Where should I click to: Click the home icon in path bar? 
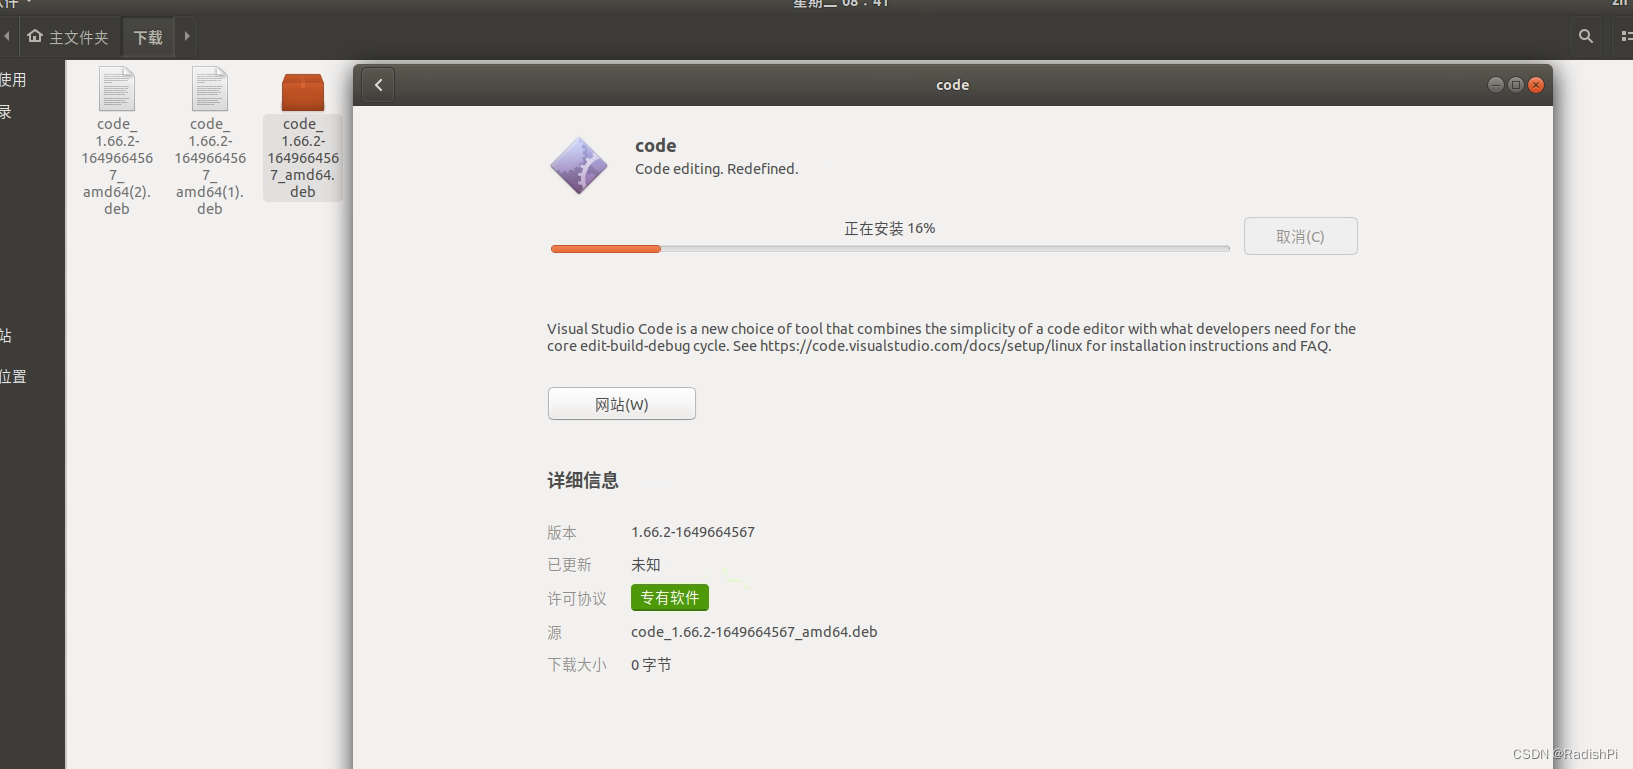point(35,36)
